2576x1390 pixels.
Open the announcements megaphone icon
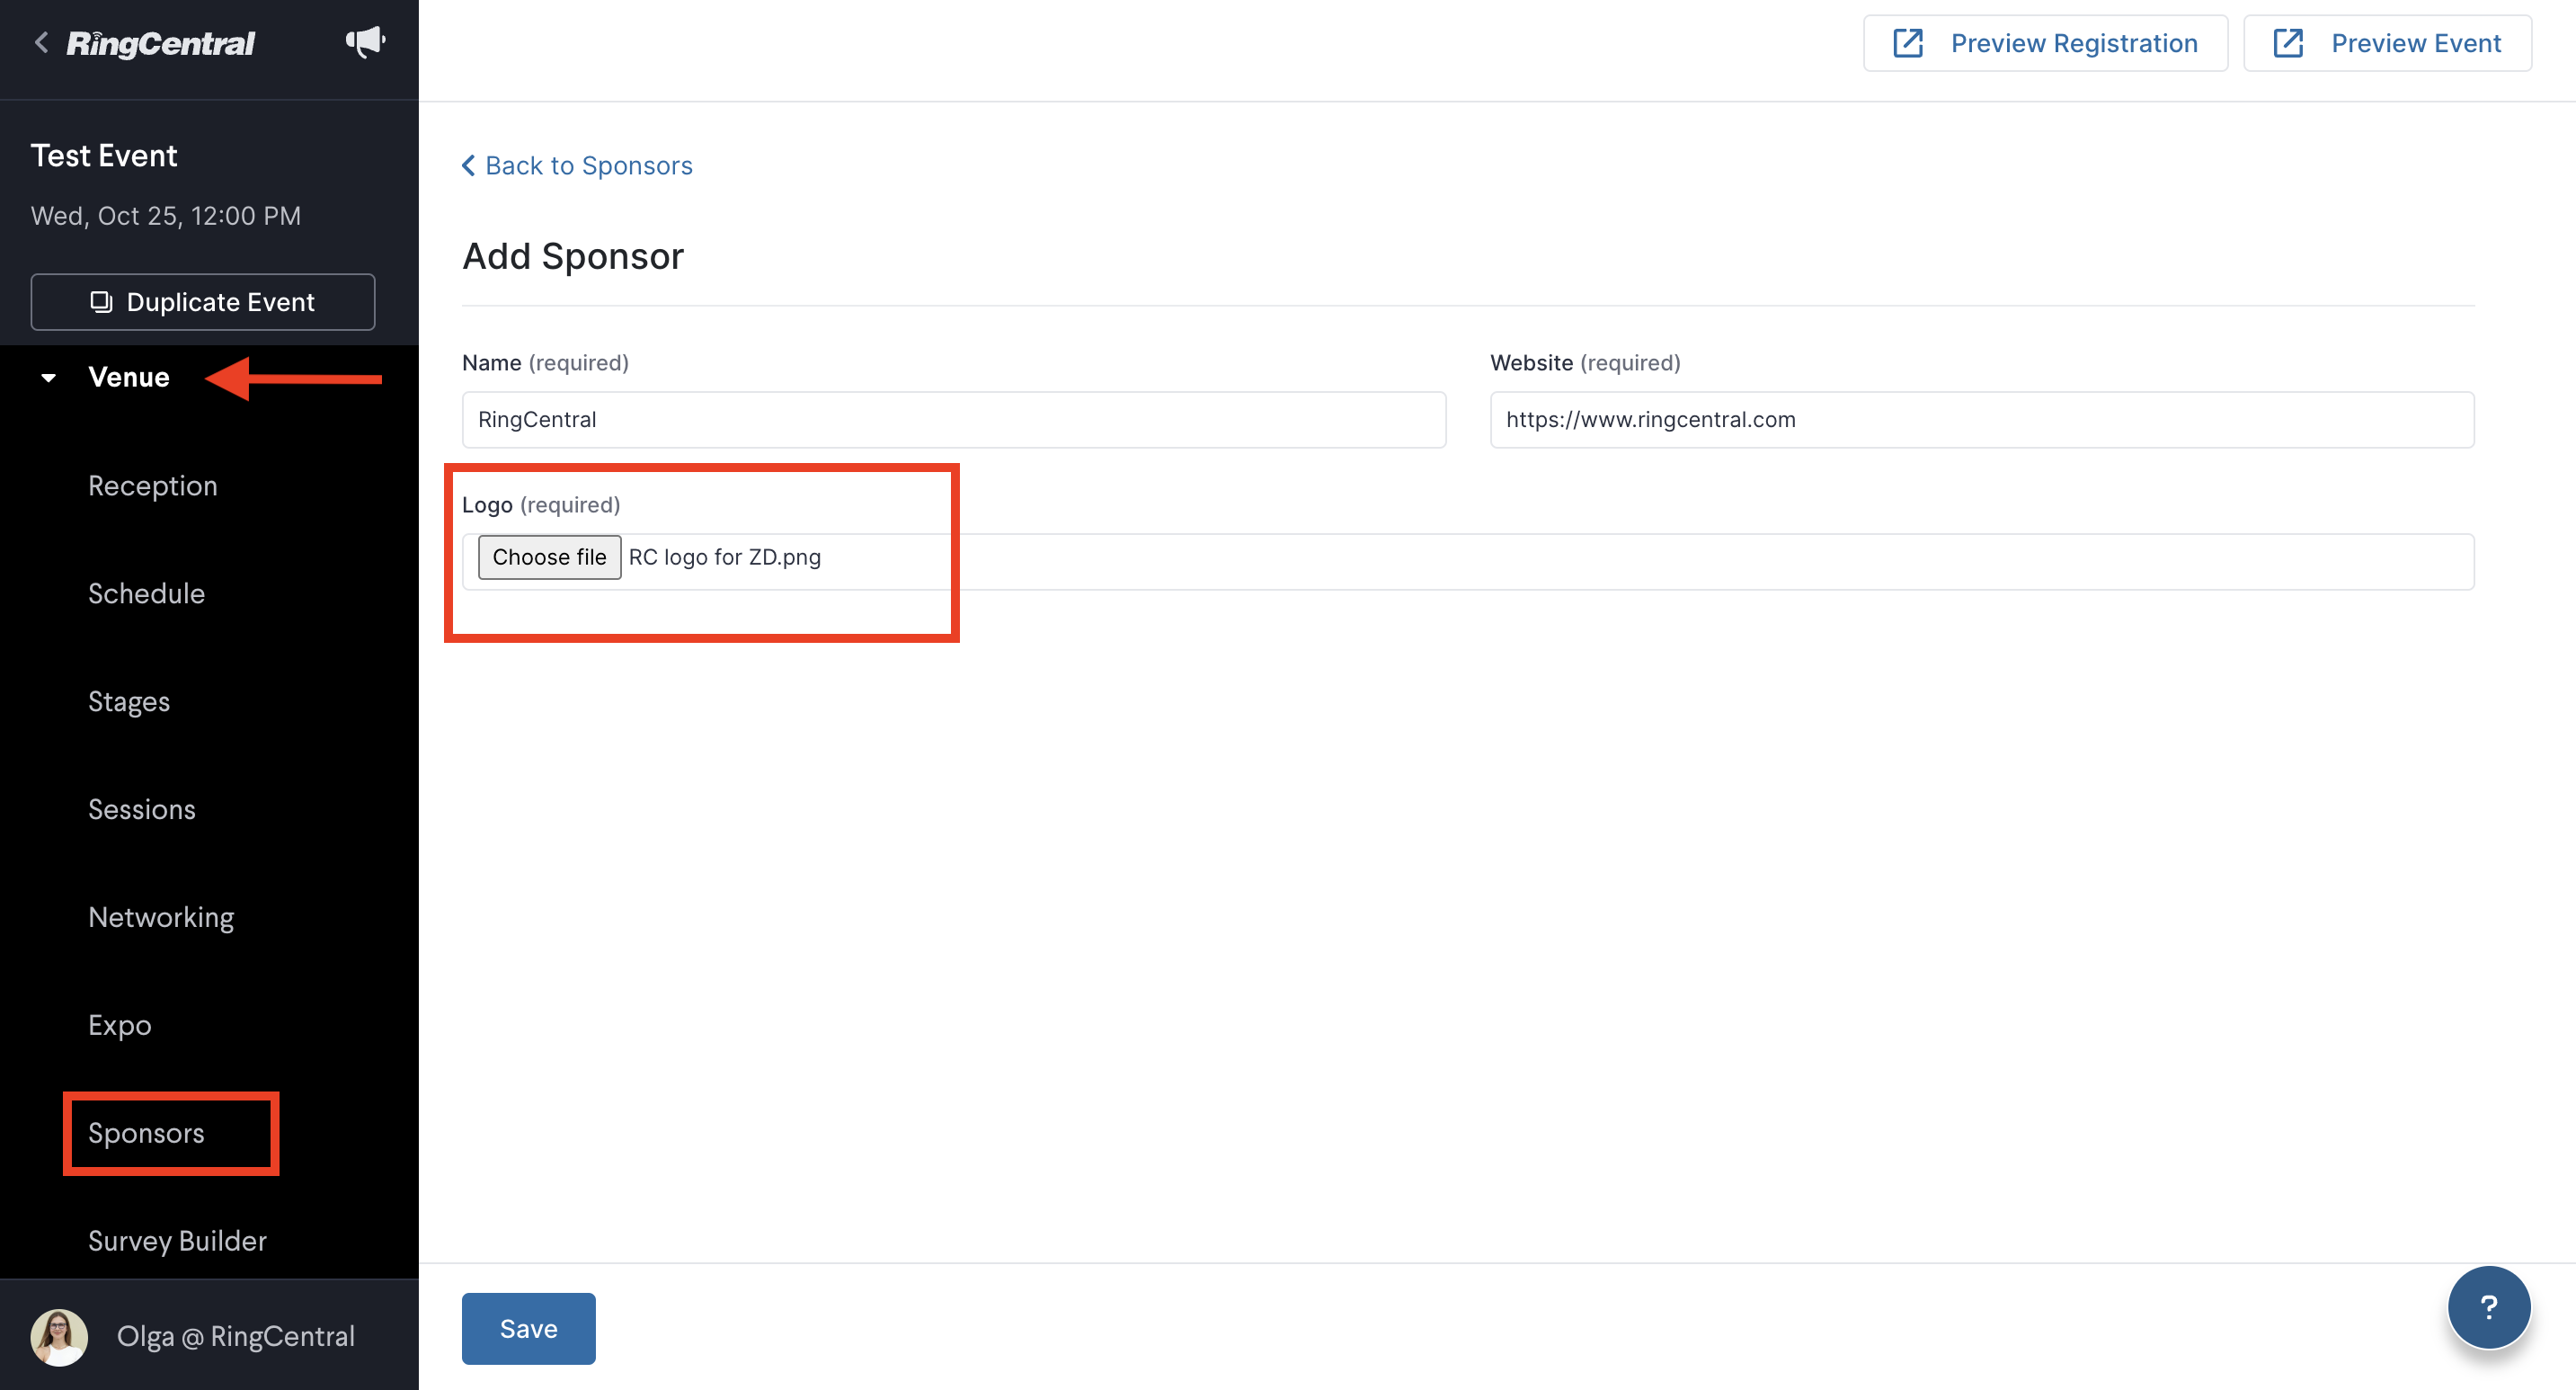click(x=365, y=42)
